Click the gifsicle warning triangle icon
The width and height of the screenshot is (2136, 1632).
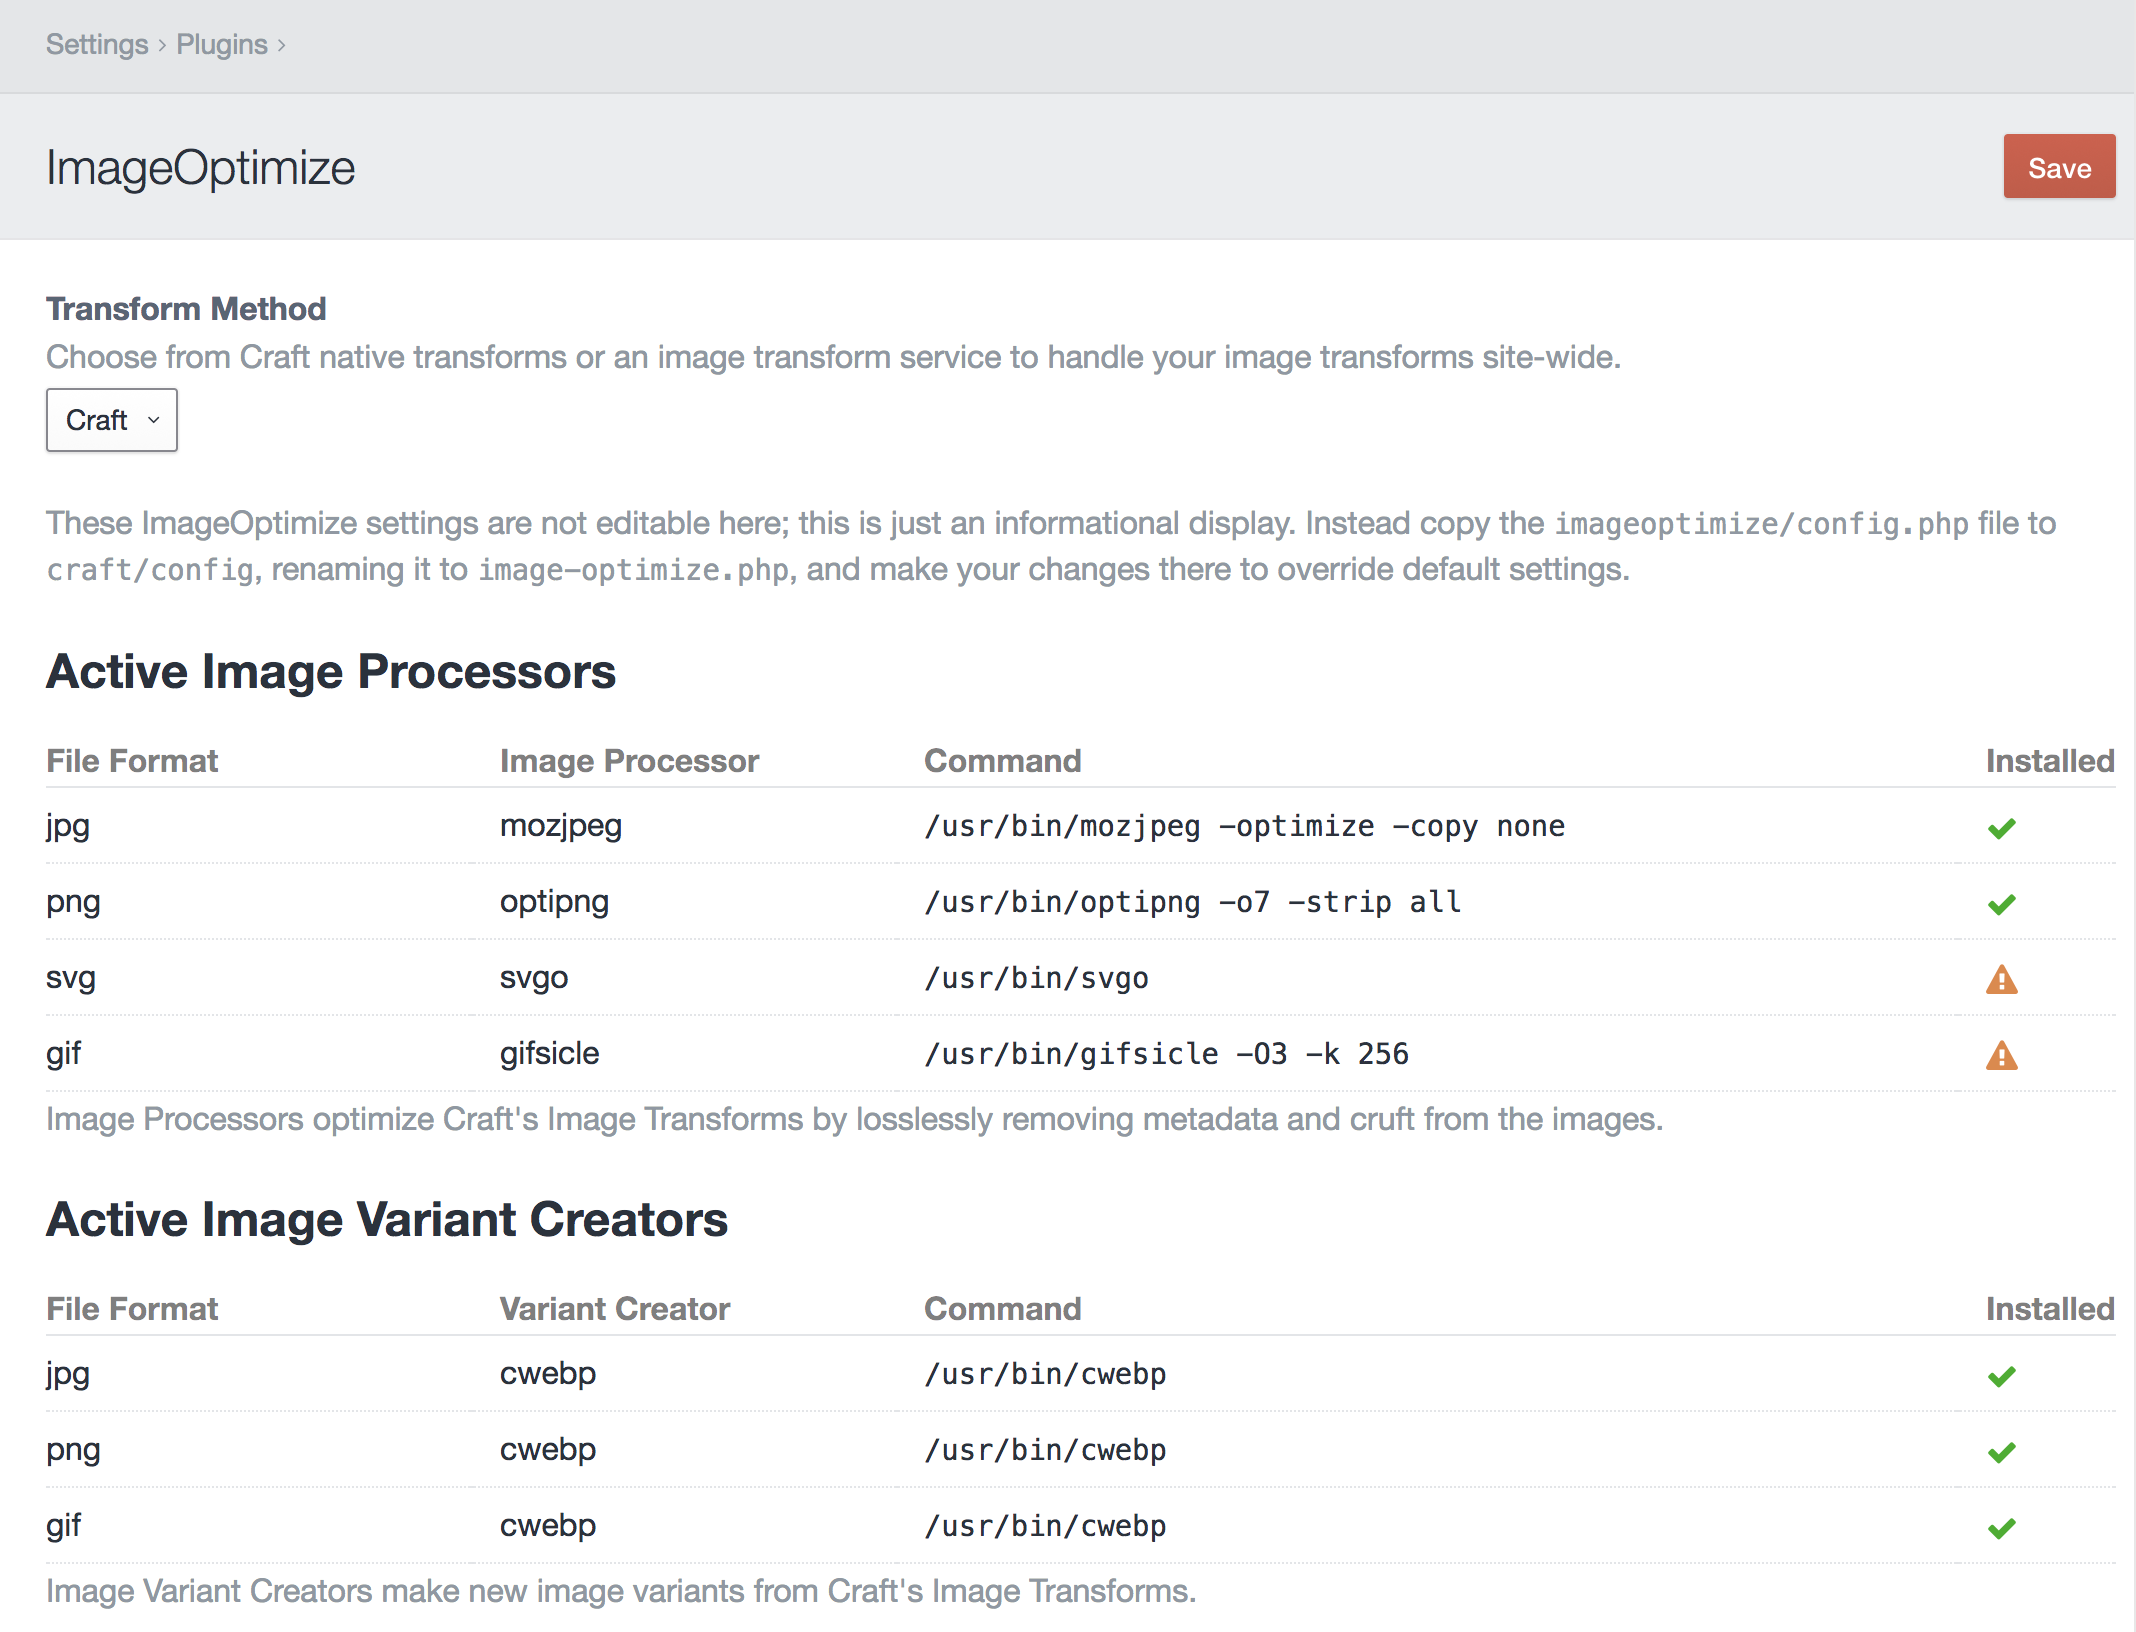2001,1055
